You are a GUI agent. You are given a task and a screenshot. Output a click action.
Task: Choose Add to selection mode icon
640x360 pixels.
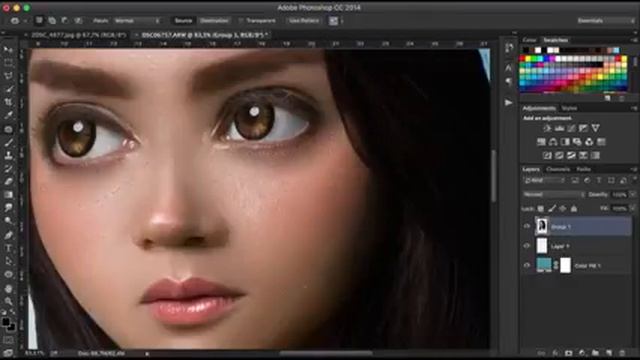pyautogui.click(x=52, y=20)
